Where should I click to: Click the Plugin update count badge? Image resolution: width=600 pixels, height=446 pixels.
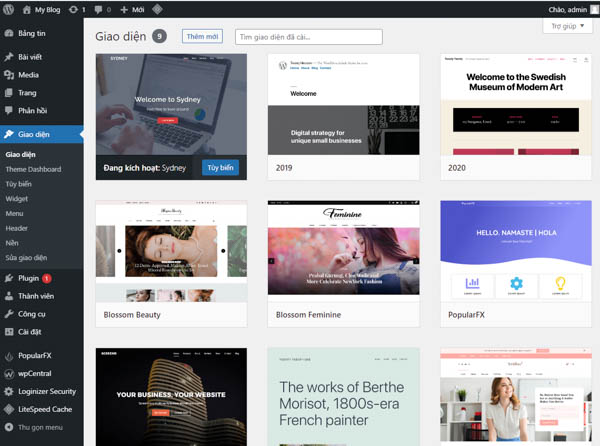point(47,278)
